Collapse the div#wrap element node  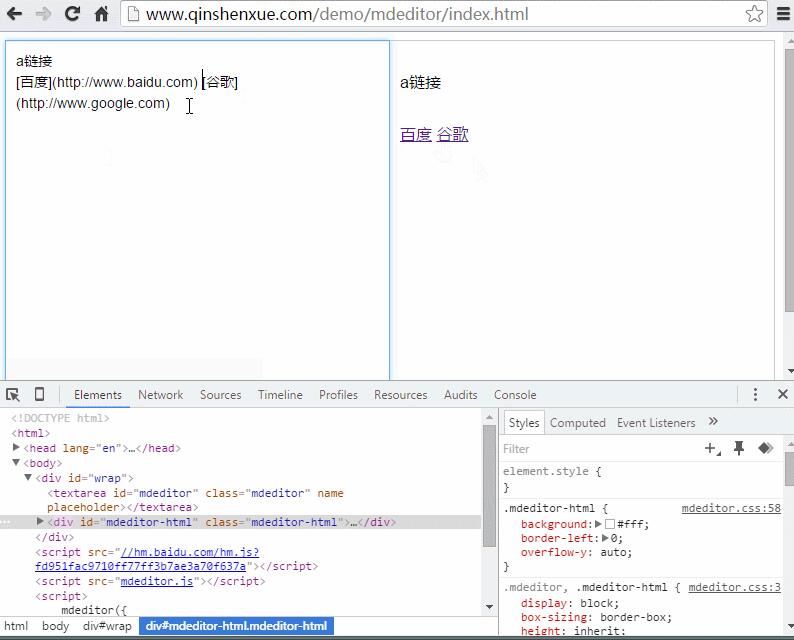pos(28,478)
